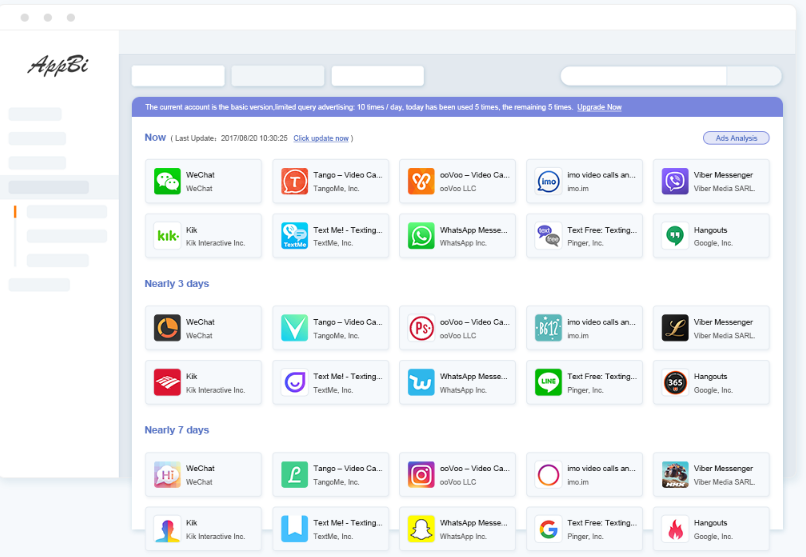Select the teal V-shaped app icon

pyautogui.click(x=295, y=328)
